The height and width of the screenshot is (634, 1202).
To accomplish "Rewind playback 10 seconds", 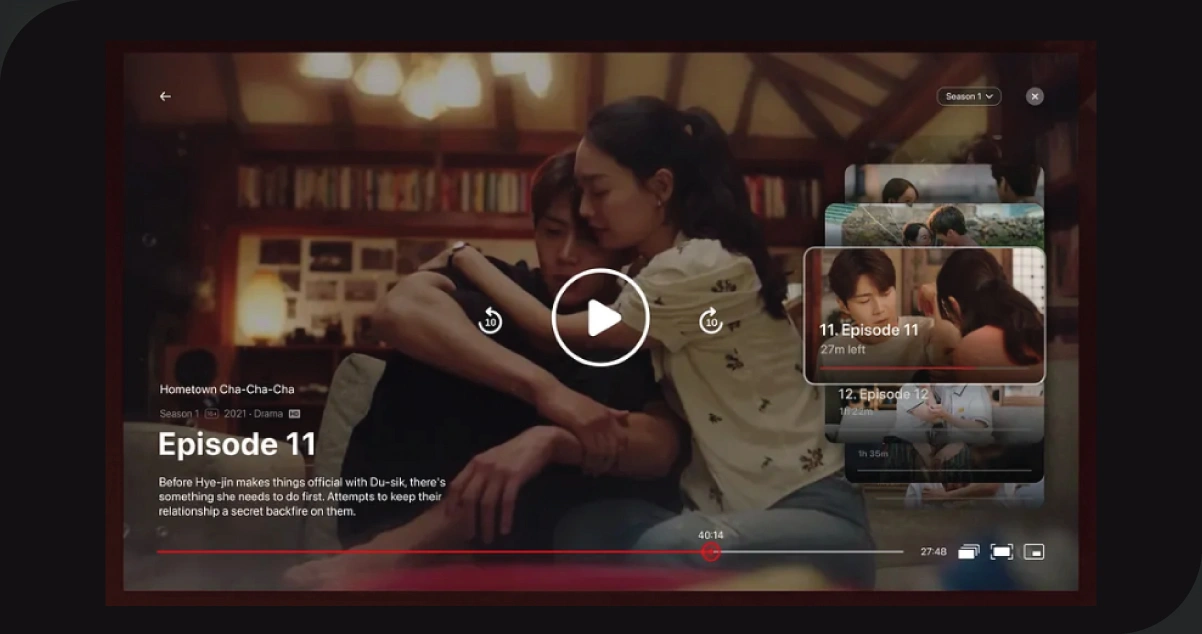I will click(x=490, y=322).
